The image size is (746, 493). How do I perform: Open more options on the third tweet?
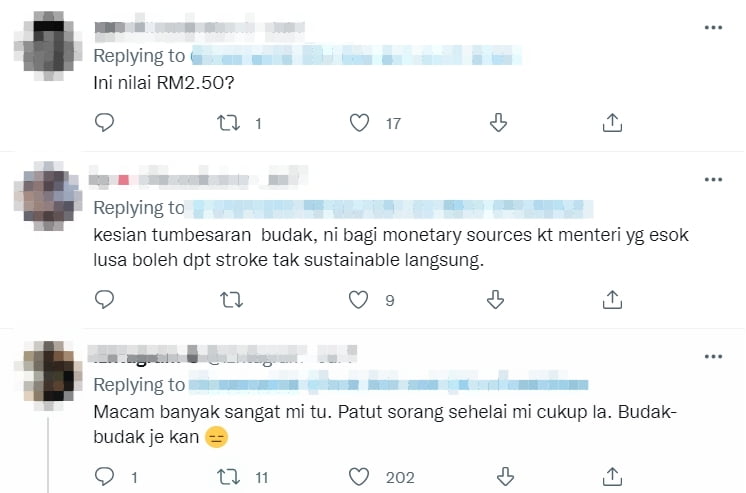click(713, 356)
